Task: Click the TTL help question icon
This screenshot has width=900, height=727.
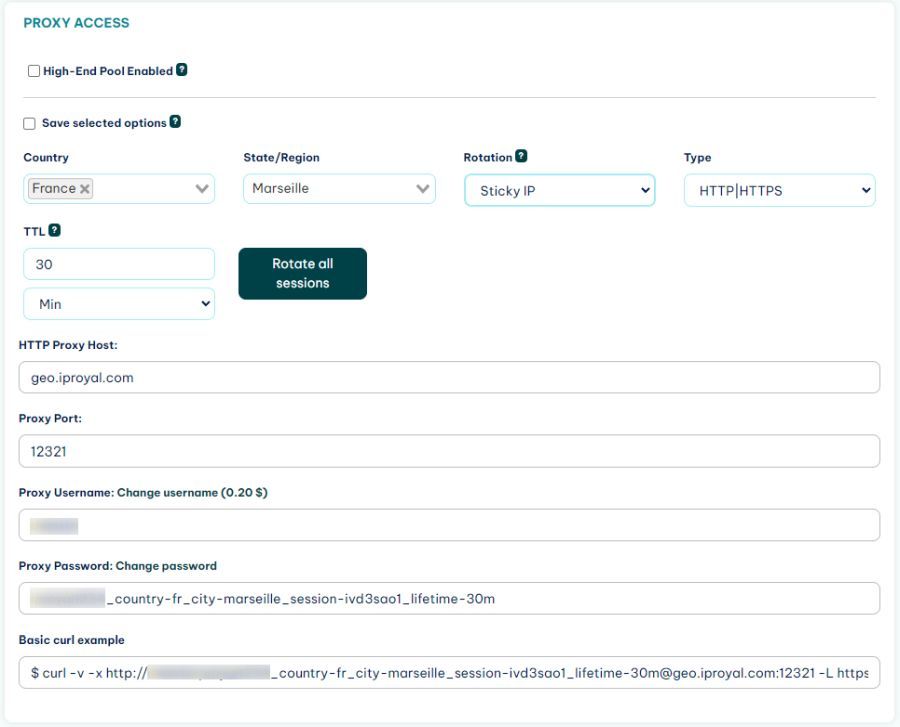Action: (55, 230)
